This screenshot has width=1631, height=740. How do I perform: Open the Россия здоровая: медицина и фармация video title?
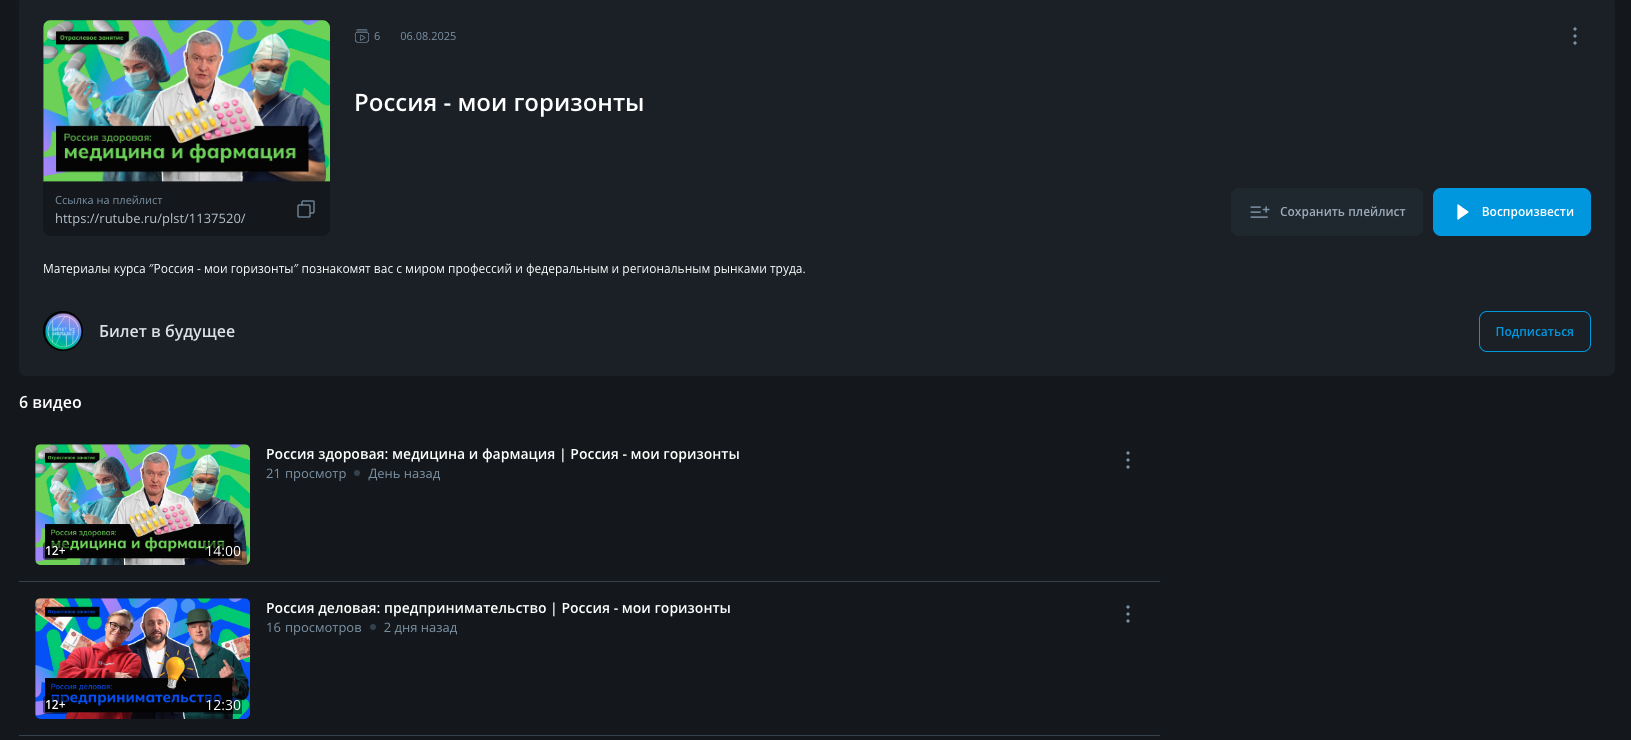[502, 454]
